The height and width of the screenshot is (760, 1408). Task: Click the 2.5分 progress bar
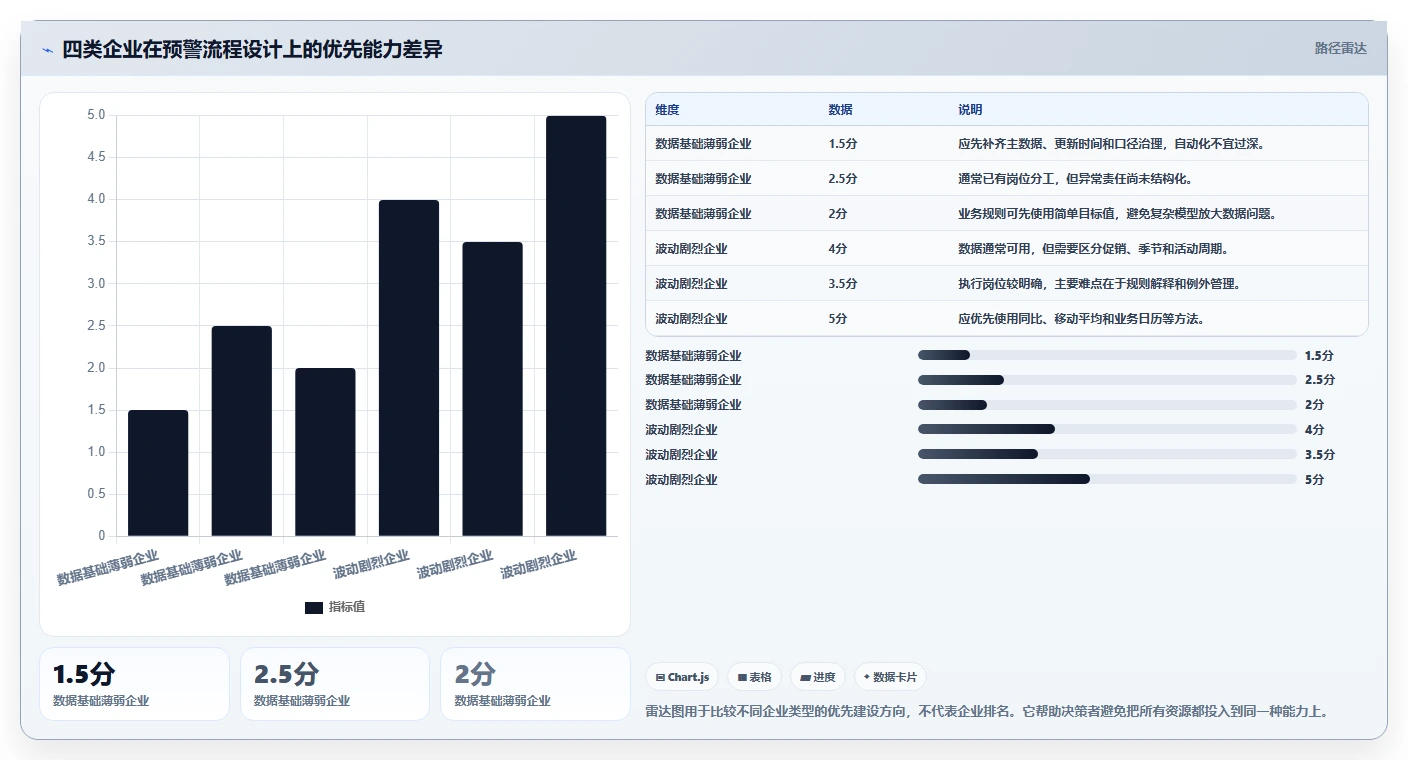click(1107, 380)
